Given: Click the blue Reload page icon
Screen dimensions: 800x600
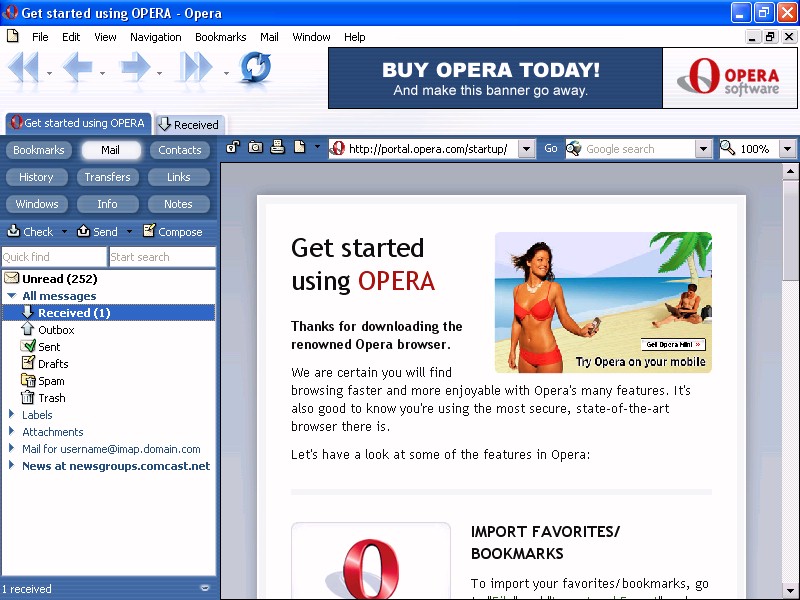Looking at the screenshot, I should click(x=255, y=68).
